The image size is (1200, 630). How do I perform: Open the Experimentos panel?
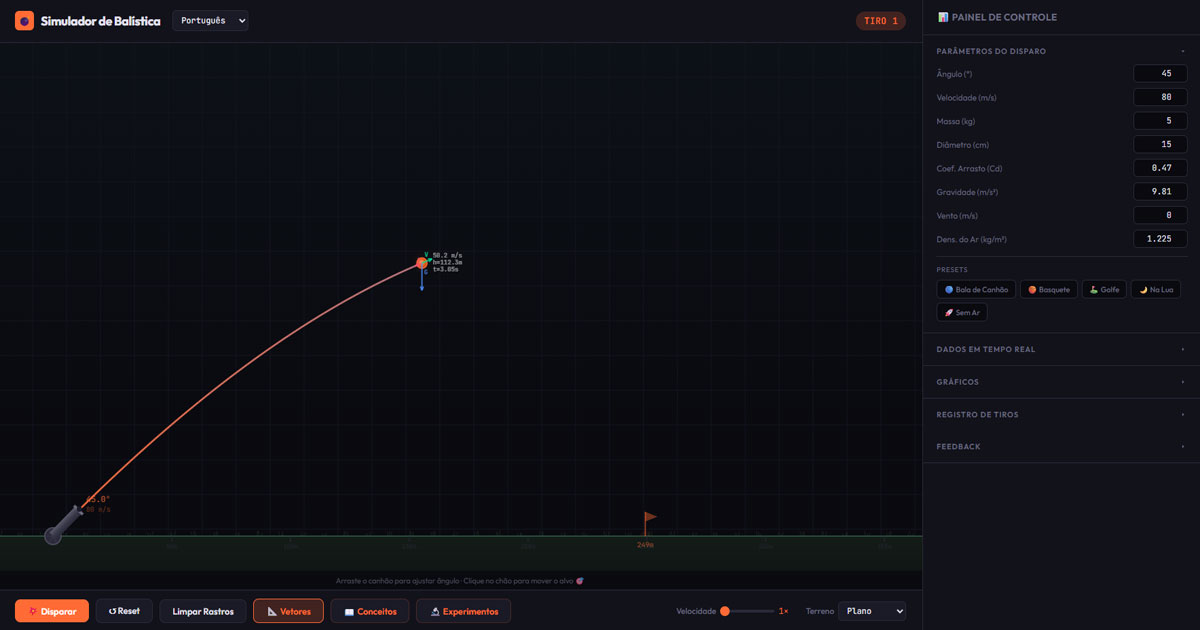tap(463, 611)
